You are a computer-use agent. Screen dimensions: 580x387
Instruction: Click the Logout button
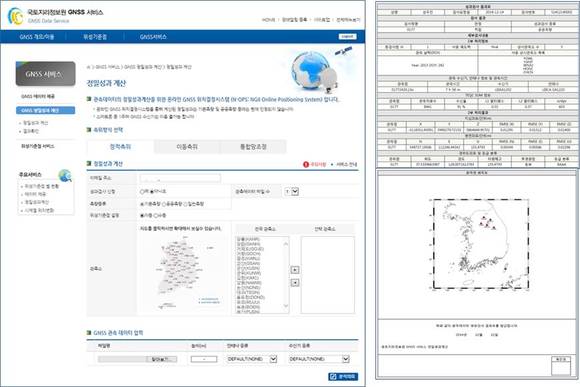(347, 37)
